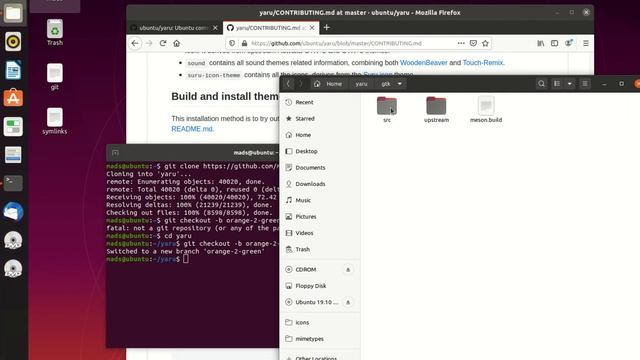
Task: Open Pictures in Files sidebar
Action: point(320,216)
